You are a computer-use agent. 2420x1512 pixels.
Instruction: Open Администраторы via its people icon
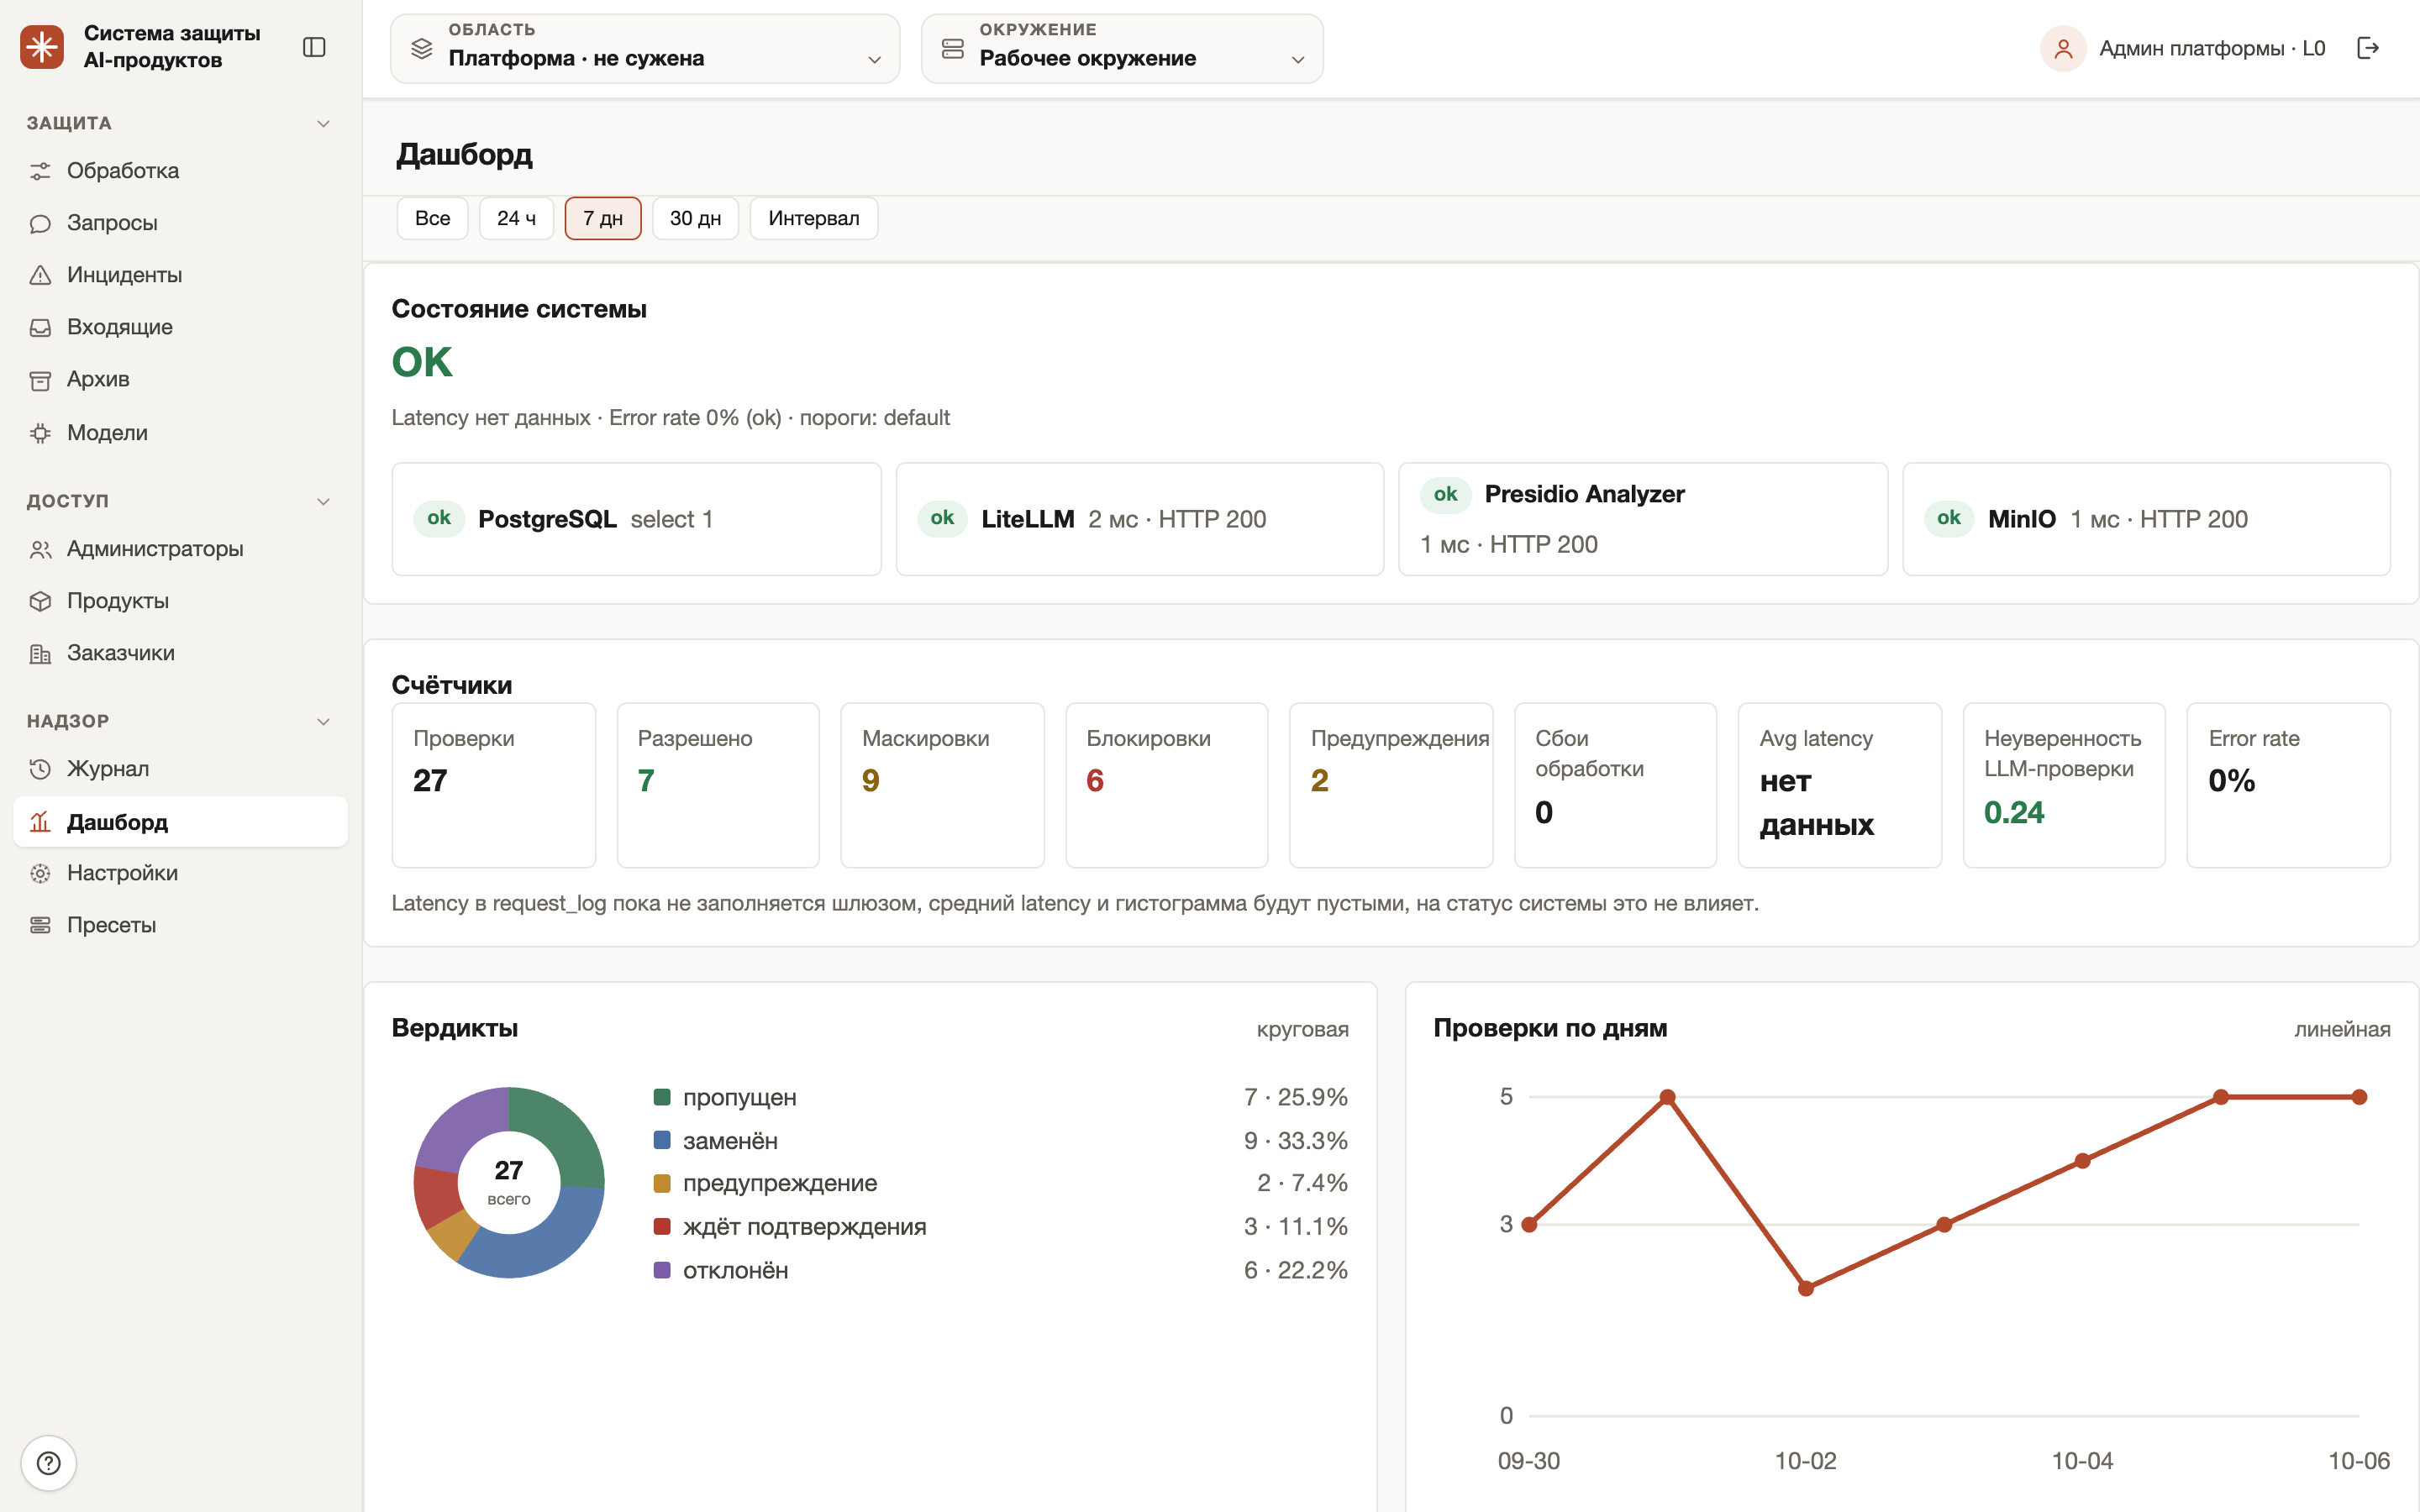click(x=40, y=549)
